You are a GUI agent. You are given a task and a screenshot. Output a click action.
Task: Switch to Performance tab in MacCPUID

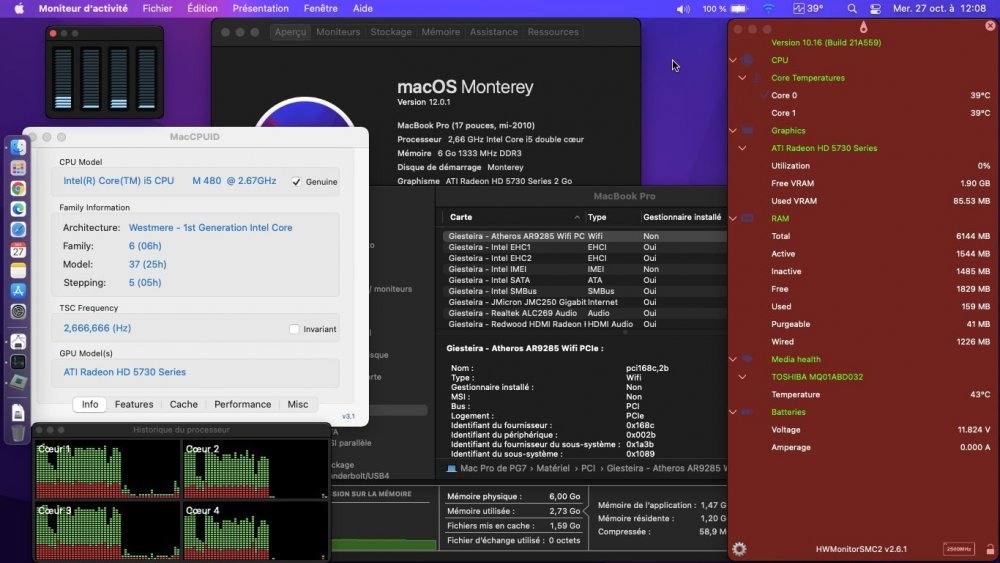pos(242,404)
